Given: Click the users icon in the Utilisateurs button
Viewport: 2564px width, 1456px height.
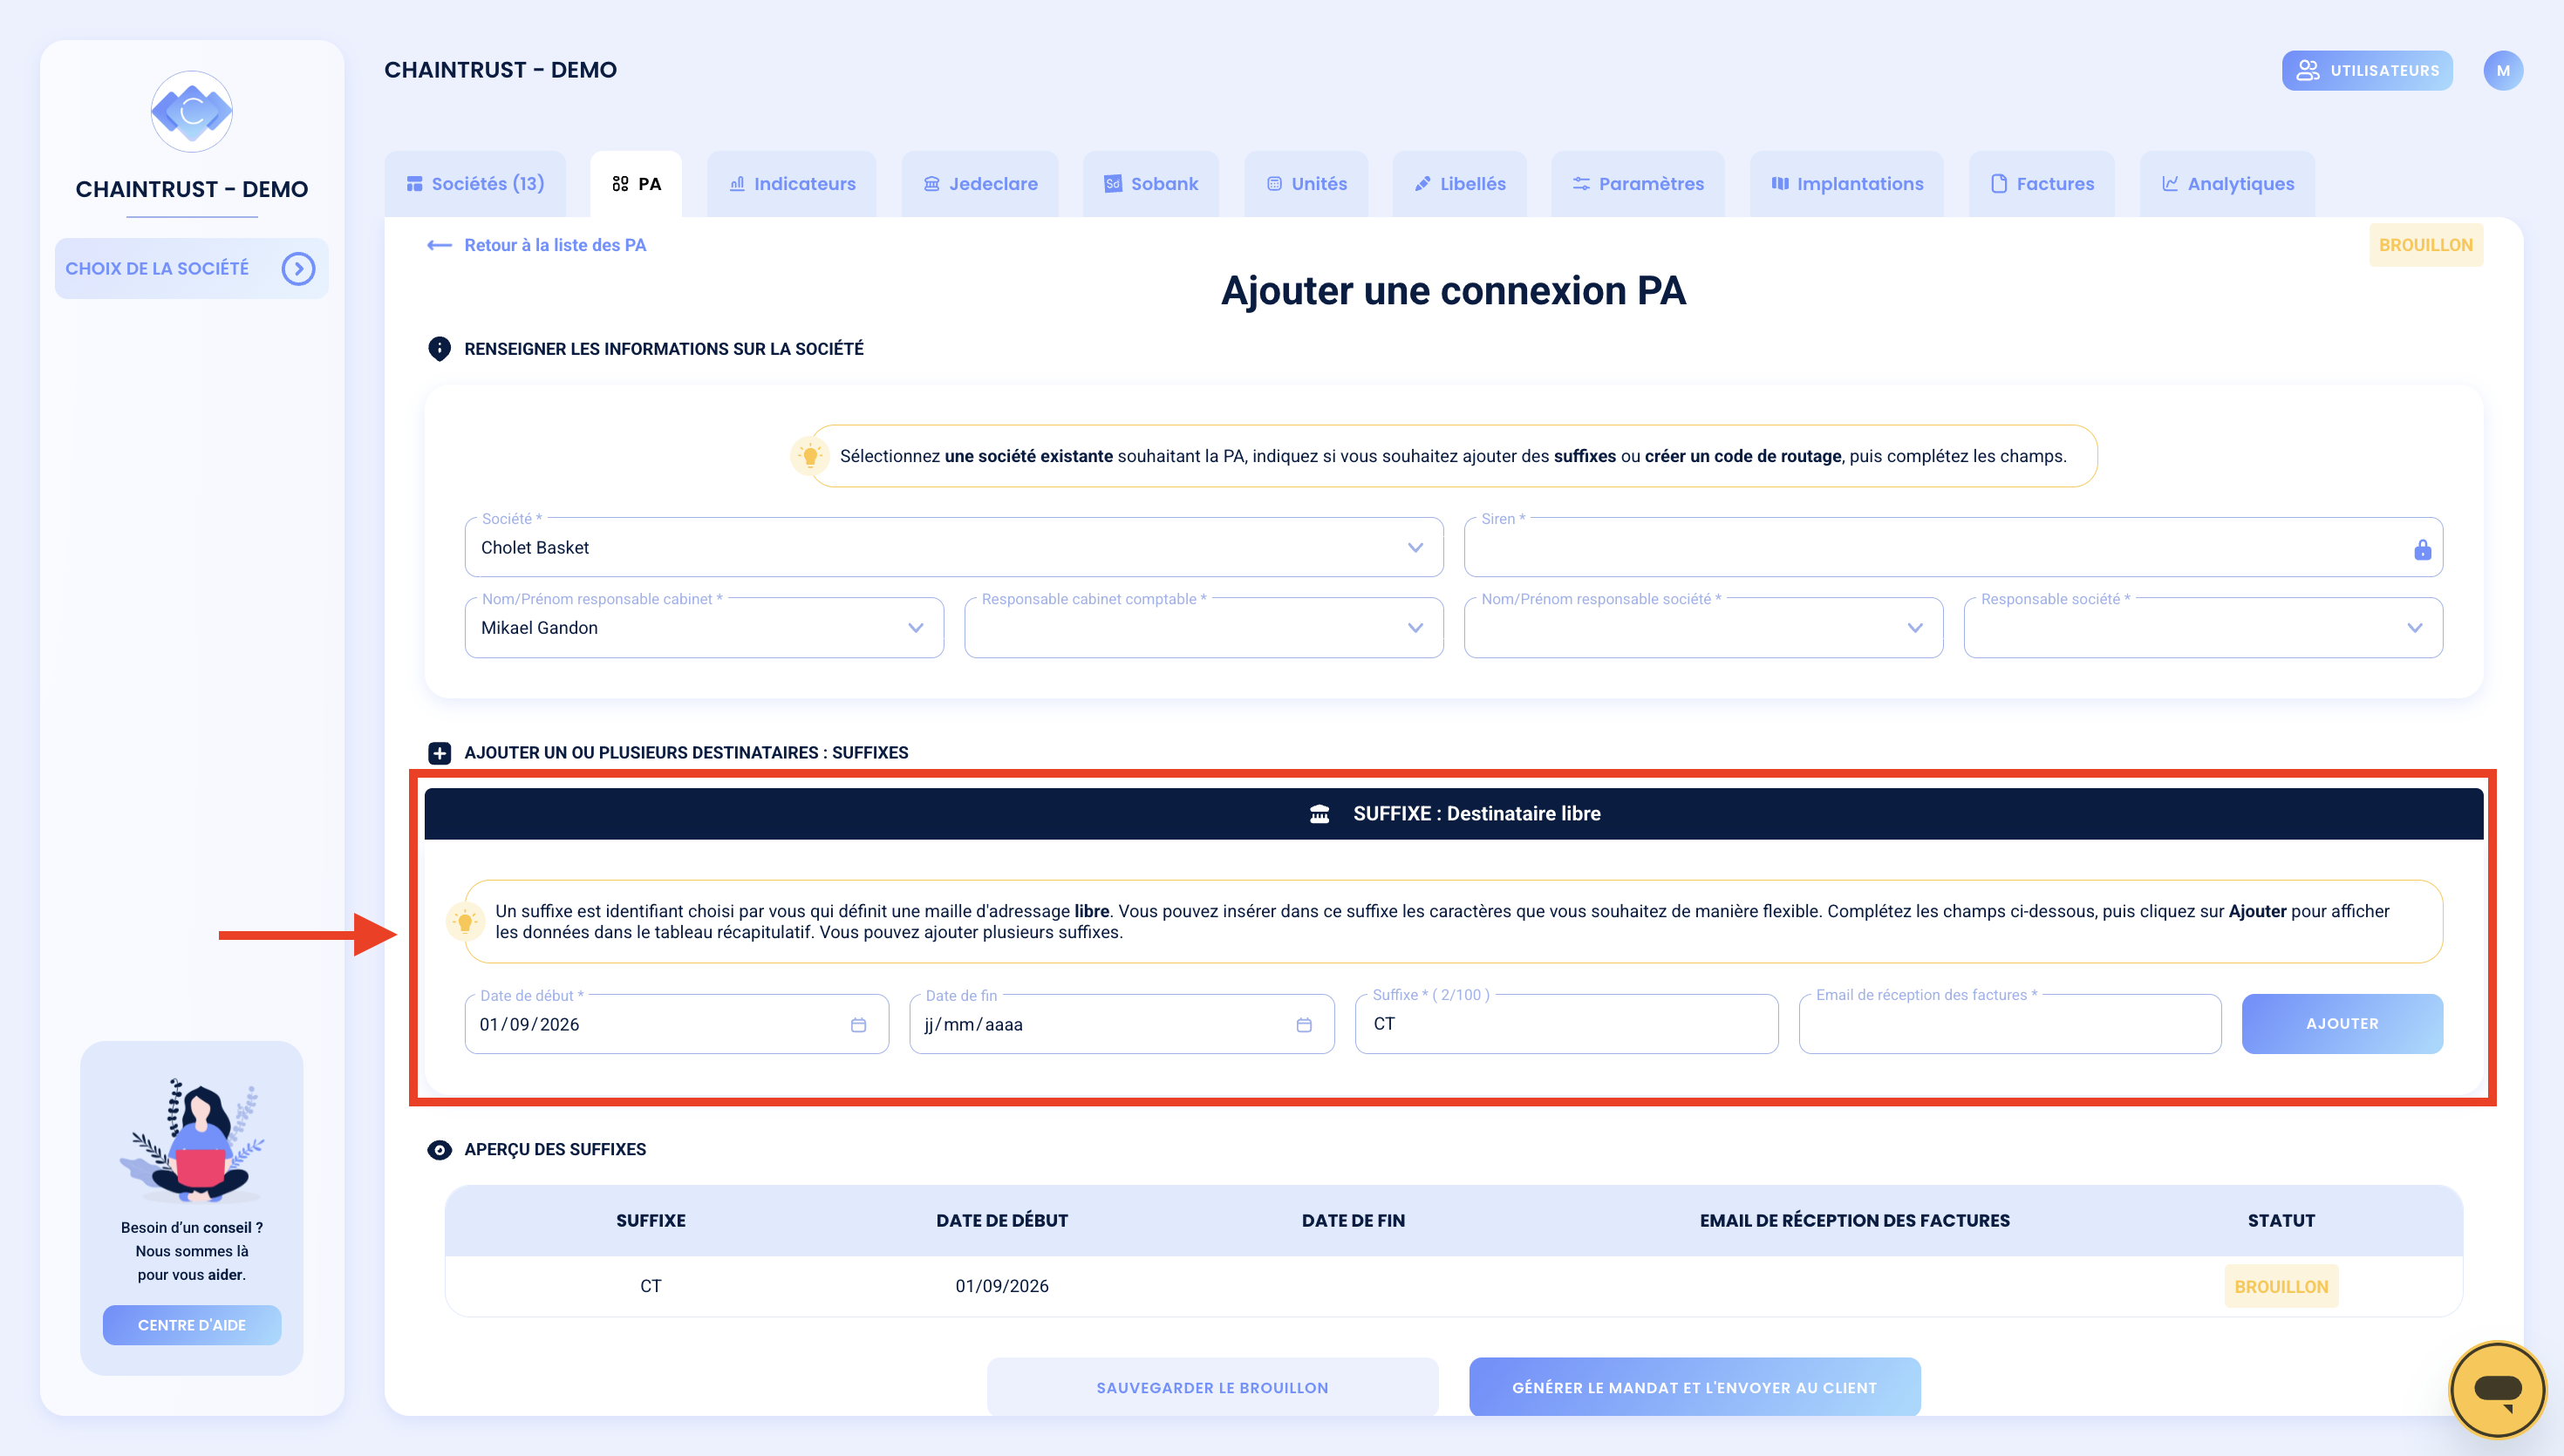Looking at the screenshot, I should pyautogui.click(x=2307, y=71).
